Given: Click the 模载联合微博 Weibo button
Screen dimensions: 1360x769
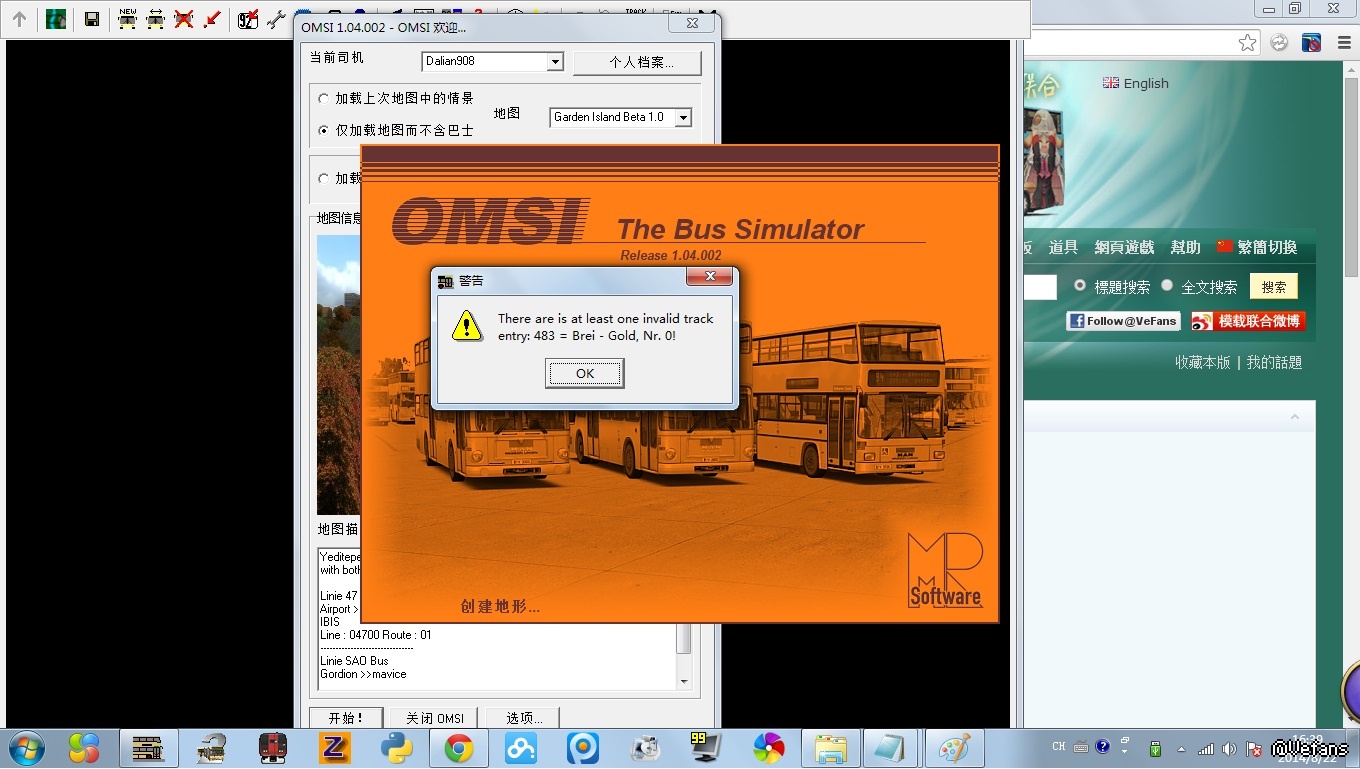Looking at the screenshot, I should [x=1248, y=321].
